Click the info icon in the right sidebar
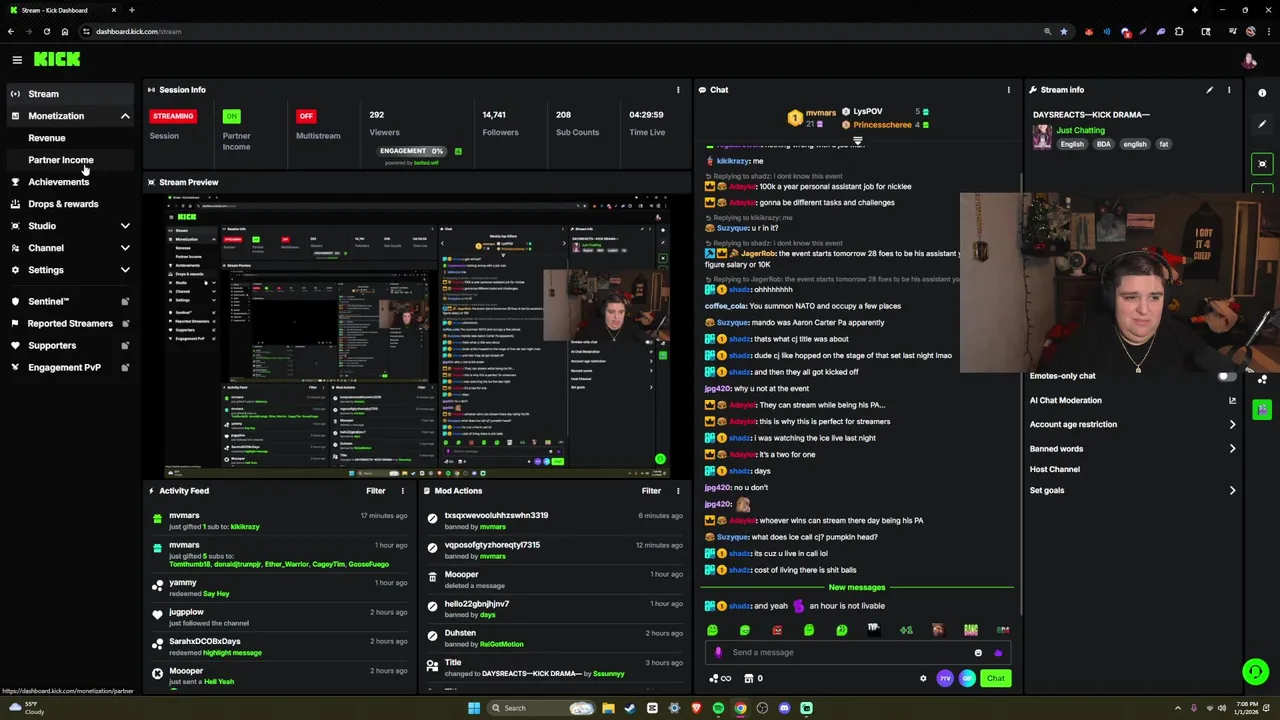The image size is (1280, 720). 1262,93
